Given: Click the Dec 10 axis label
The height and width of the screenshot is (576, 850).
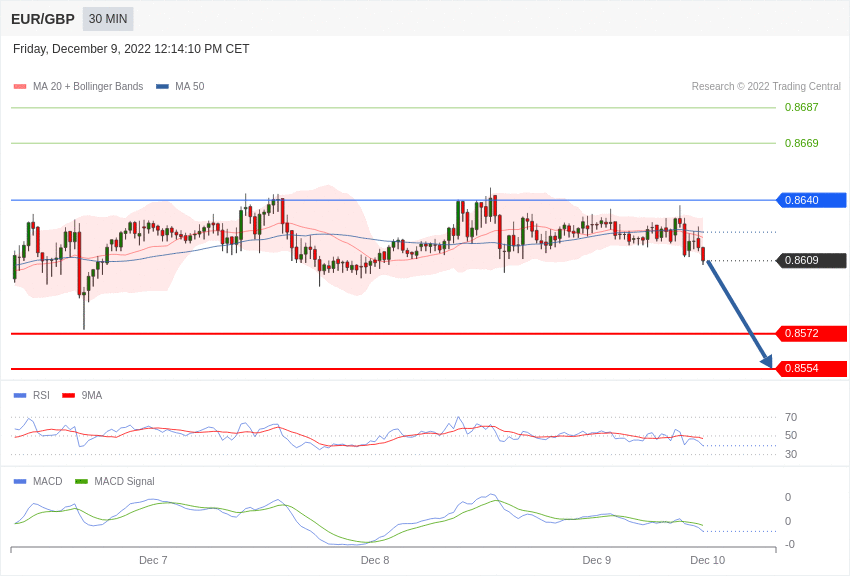Looking at the screenshot, I should pyautogui.click(x=707, y=560).
